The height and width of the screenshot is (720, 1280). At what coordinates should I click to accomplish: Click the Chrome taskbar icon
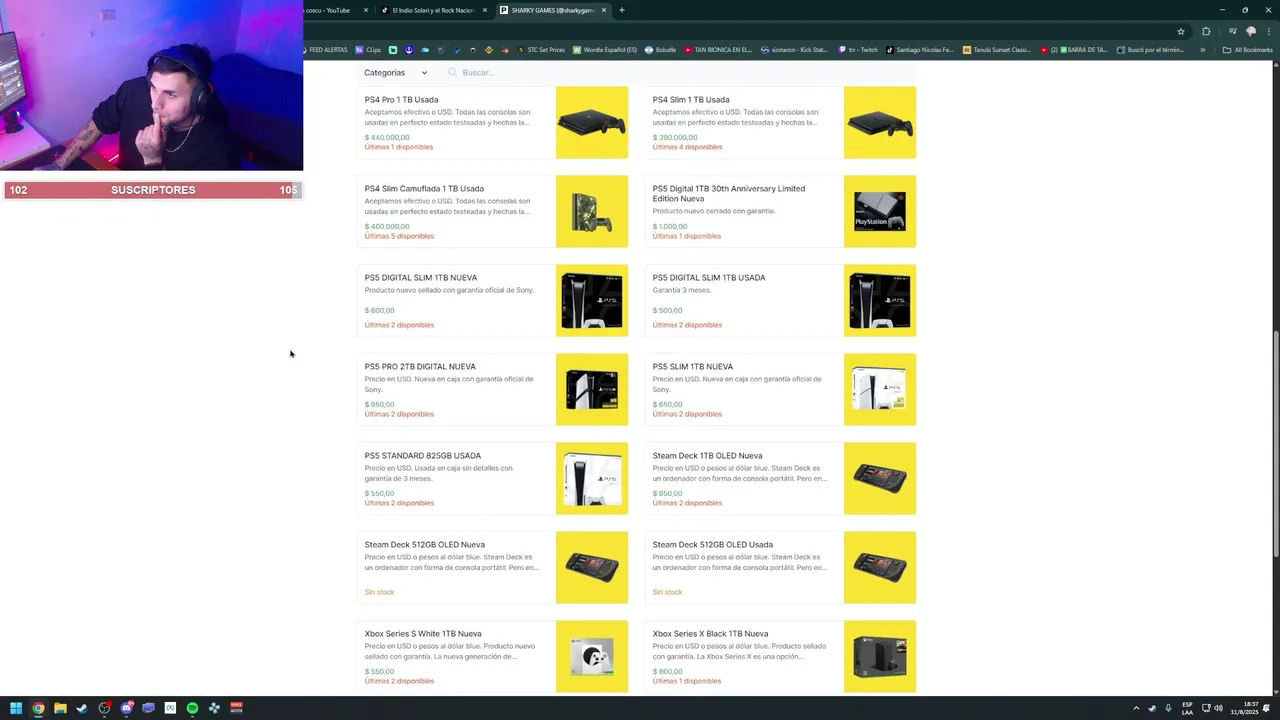38,708
